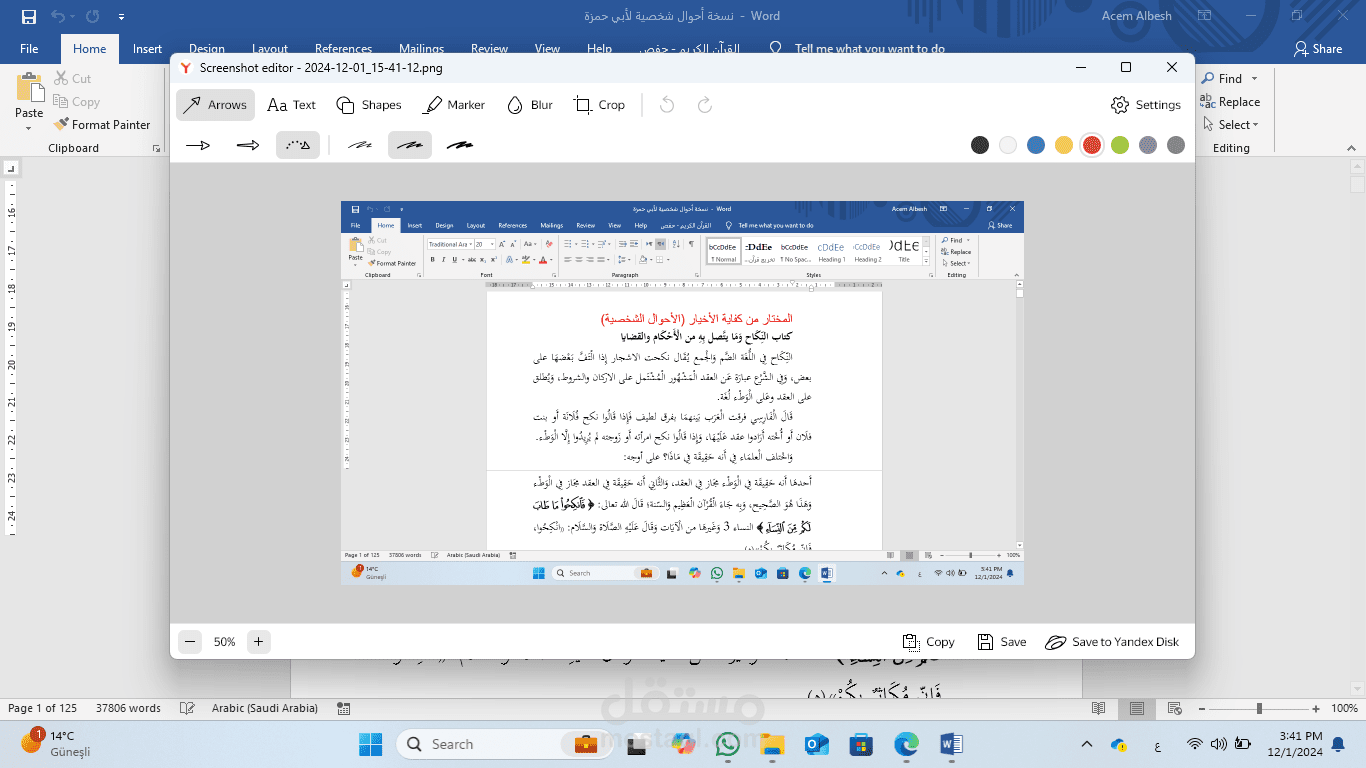
Task: Zoom in within Screenshot editor
Action: pos(258,642)
